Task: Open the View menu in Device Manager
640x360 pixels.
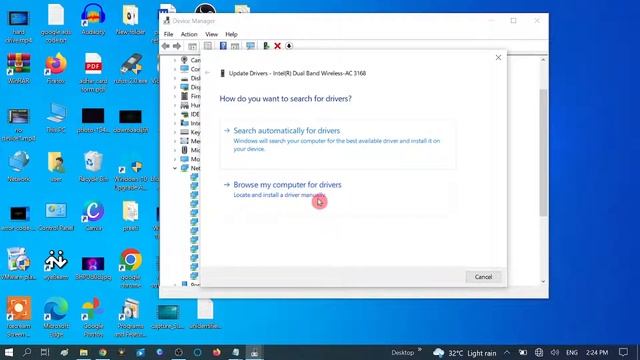Action: coord(211,34)
